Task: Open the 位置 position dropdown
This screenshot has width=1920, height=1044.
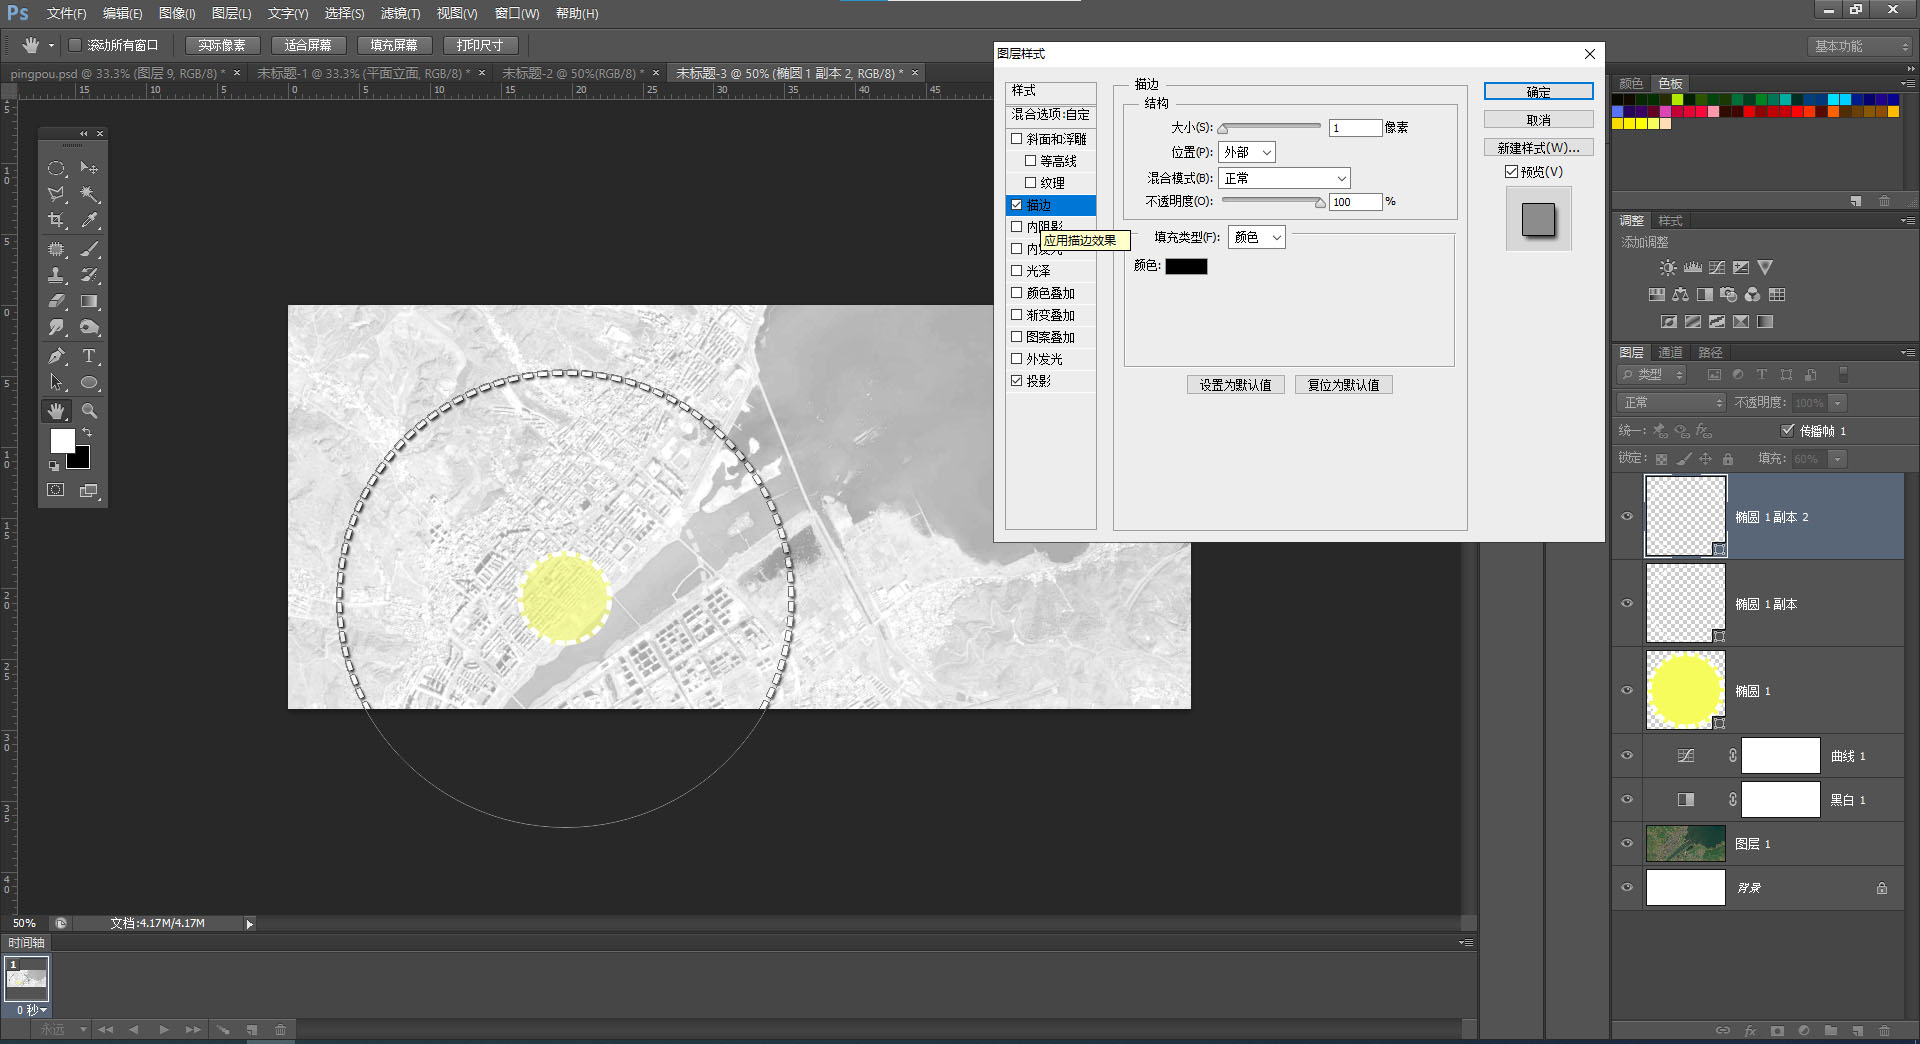Action: click(1246, 152)
